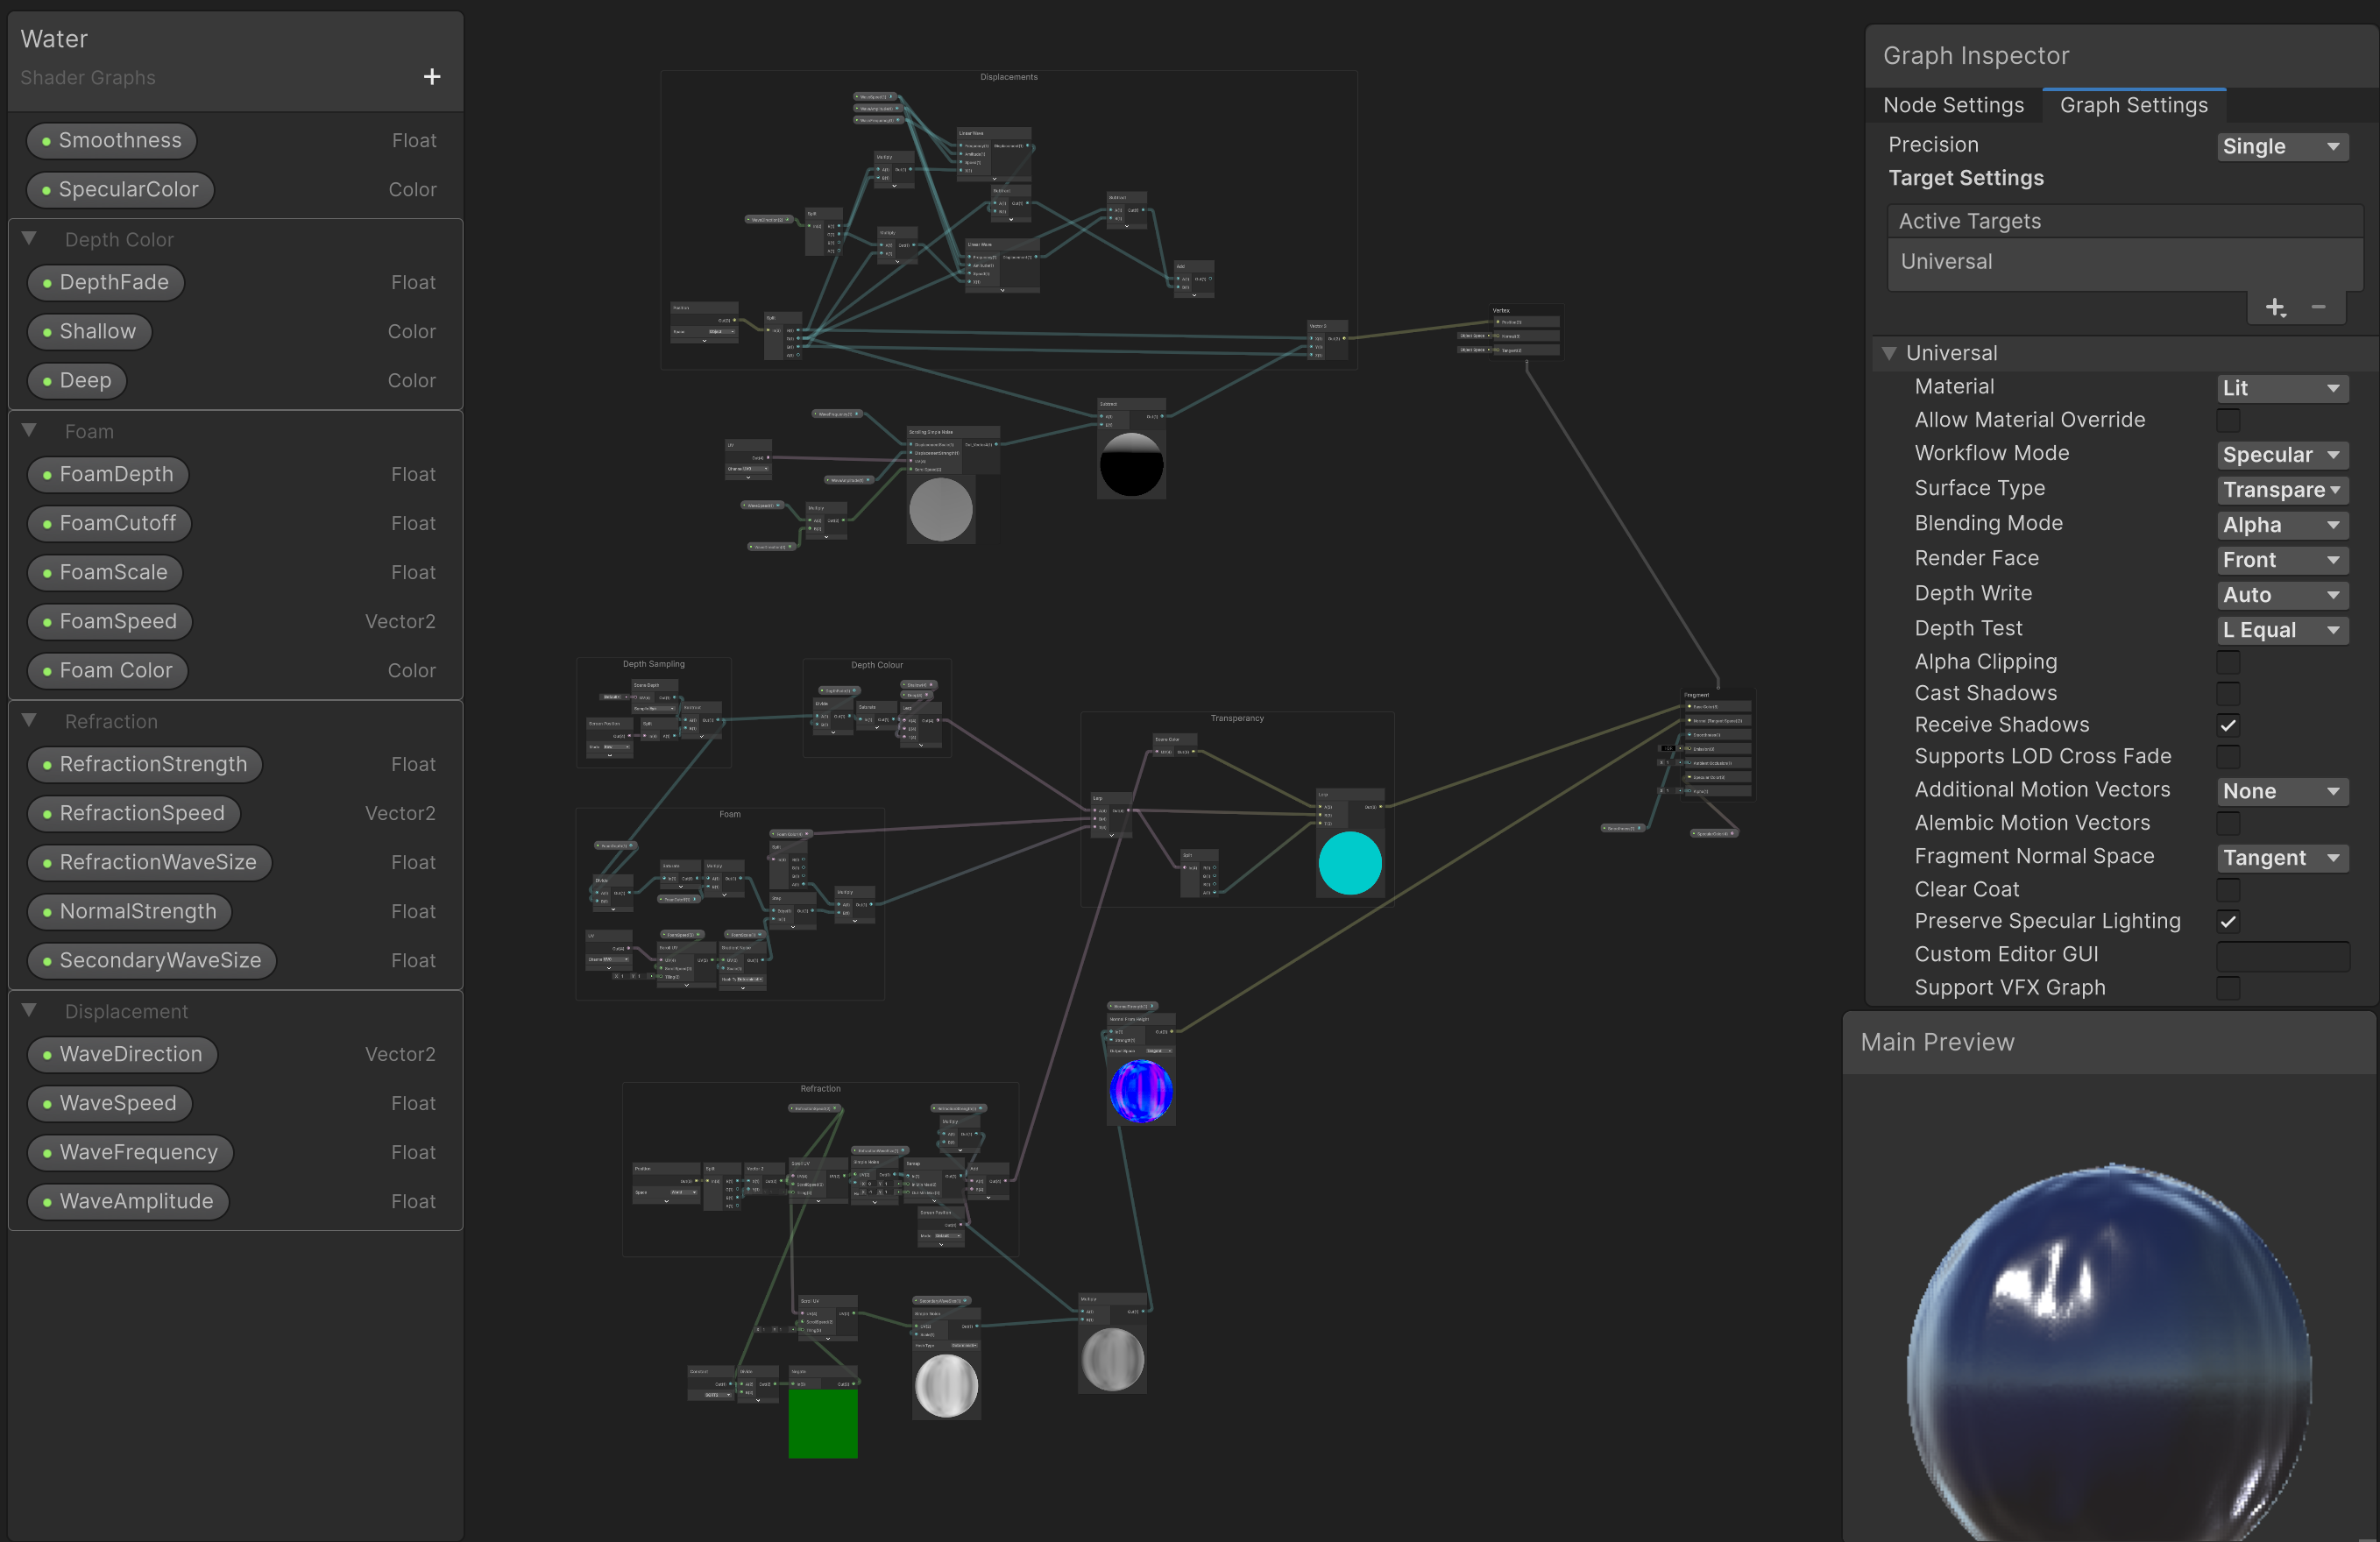Select the RefractionWaveSize property
The image size is (2380, 1542).
(150, 863)
